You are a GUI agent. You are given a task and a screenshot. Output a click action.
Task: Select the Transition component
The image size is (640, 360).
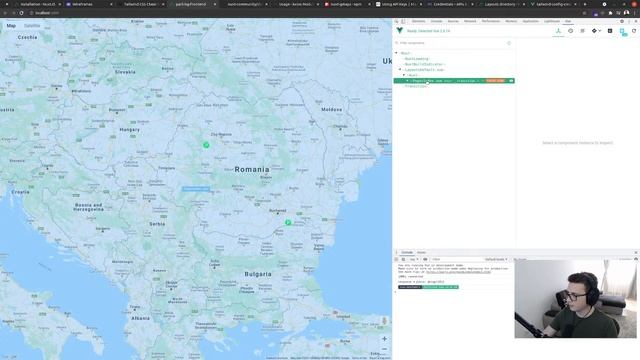(x=416, y=87)
